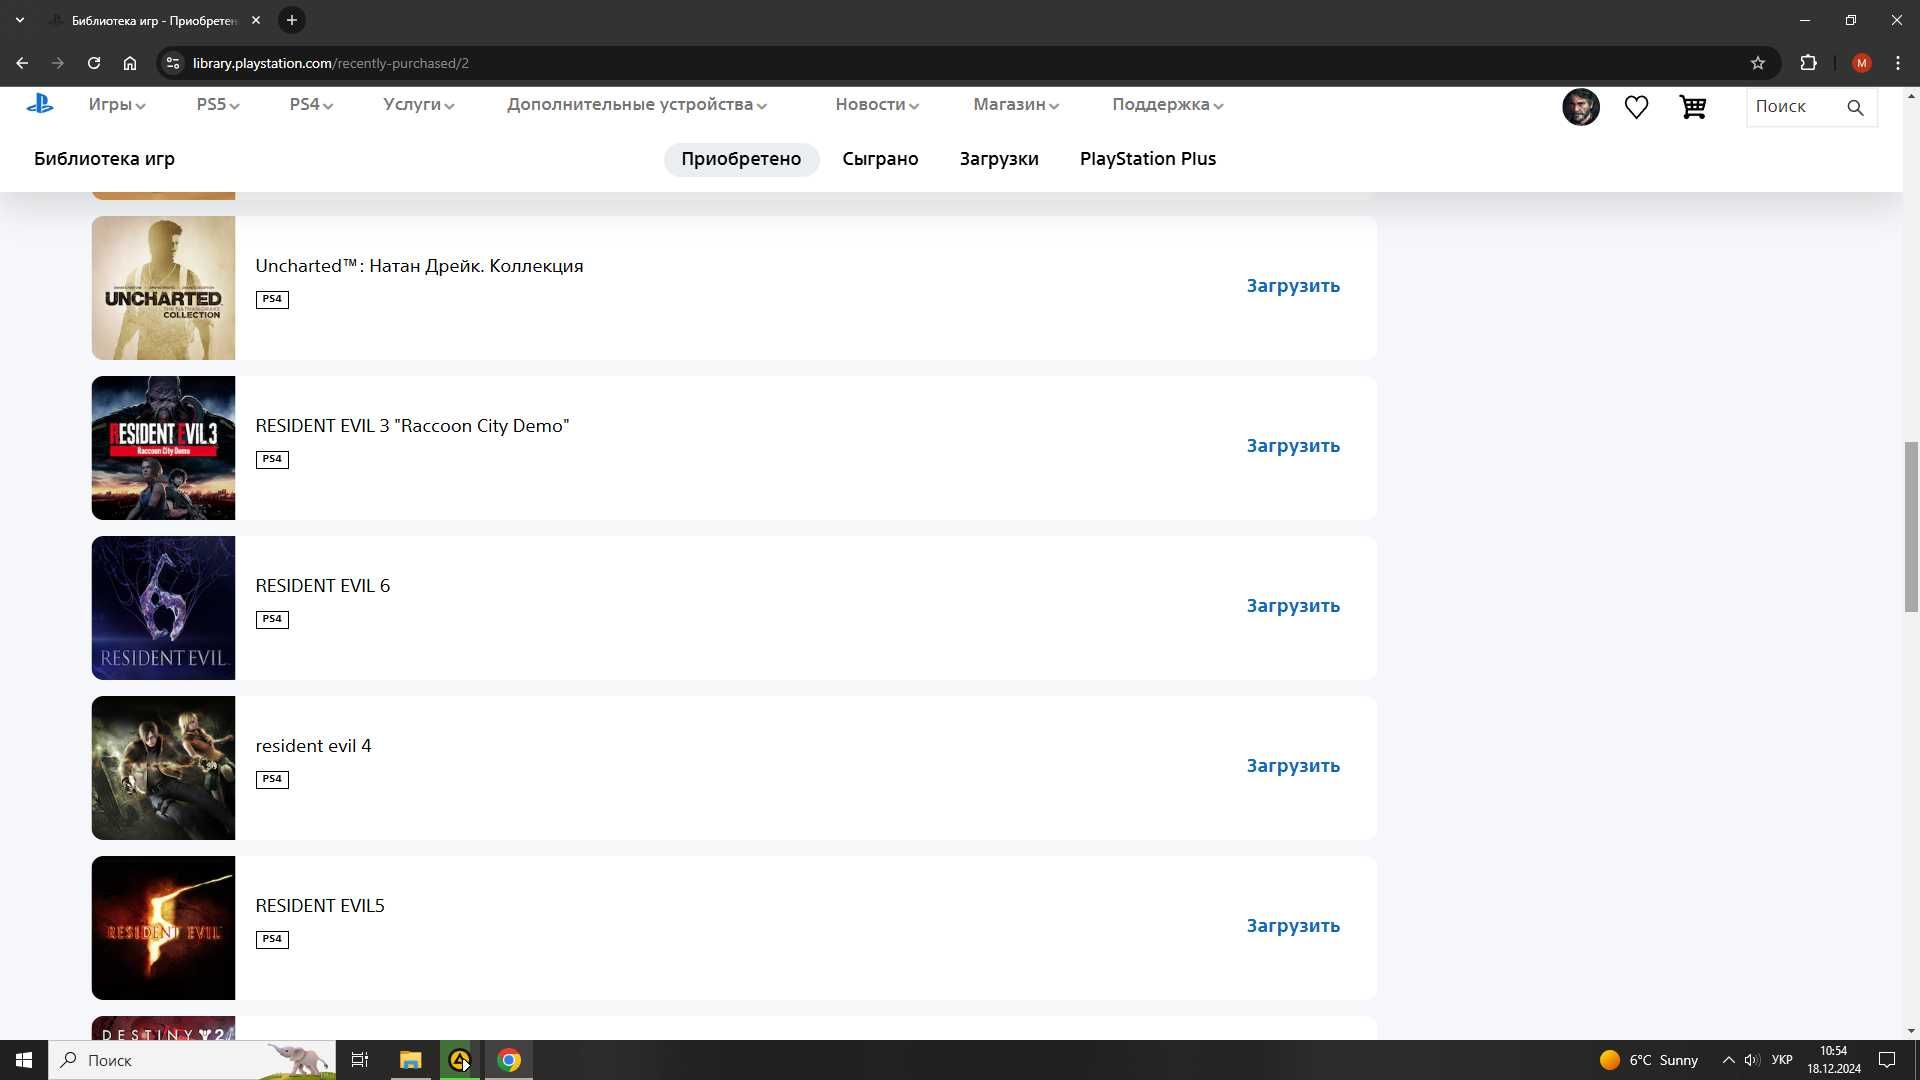This screenshot has width=1920, height=1080.
Task: Open Chrome three-dot menu
Action: point(1898,63)
